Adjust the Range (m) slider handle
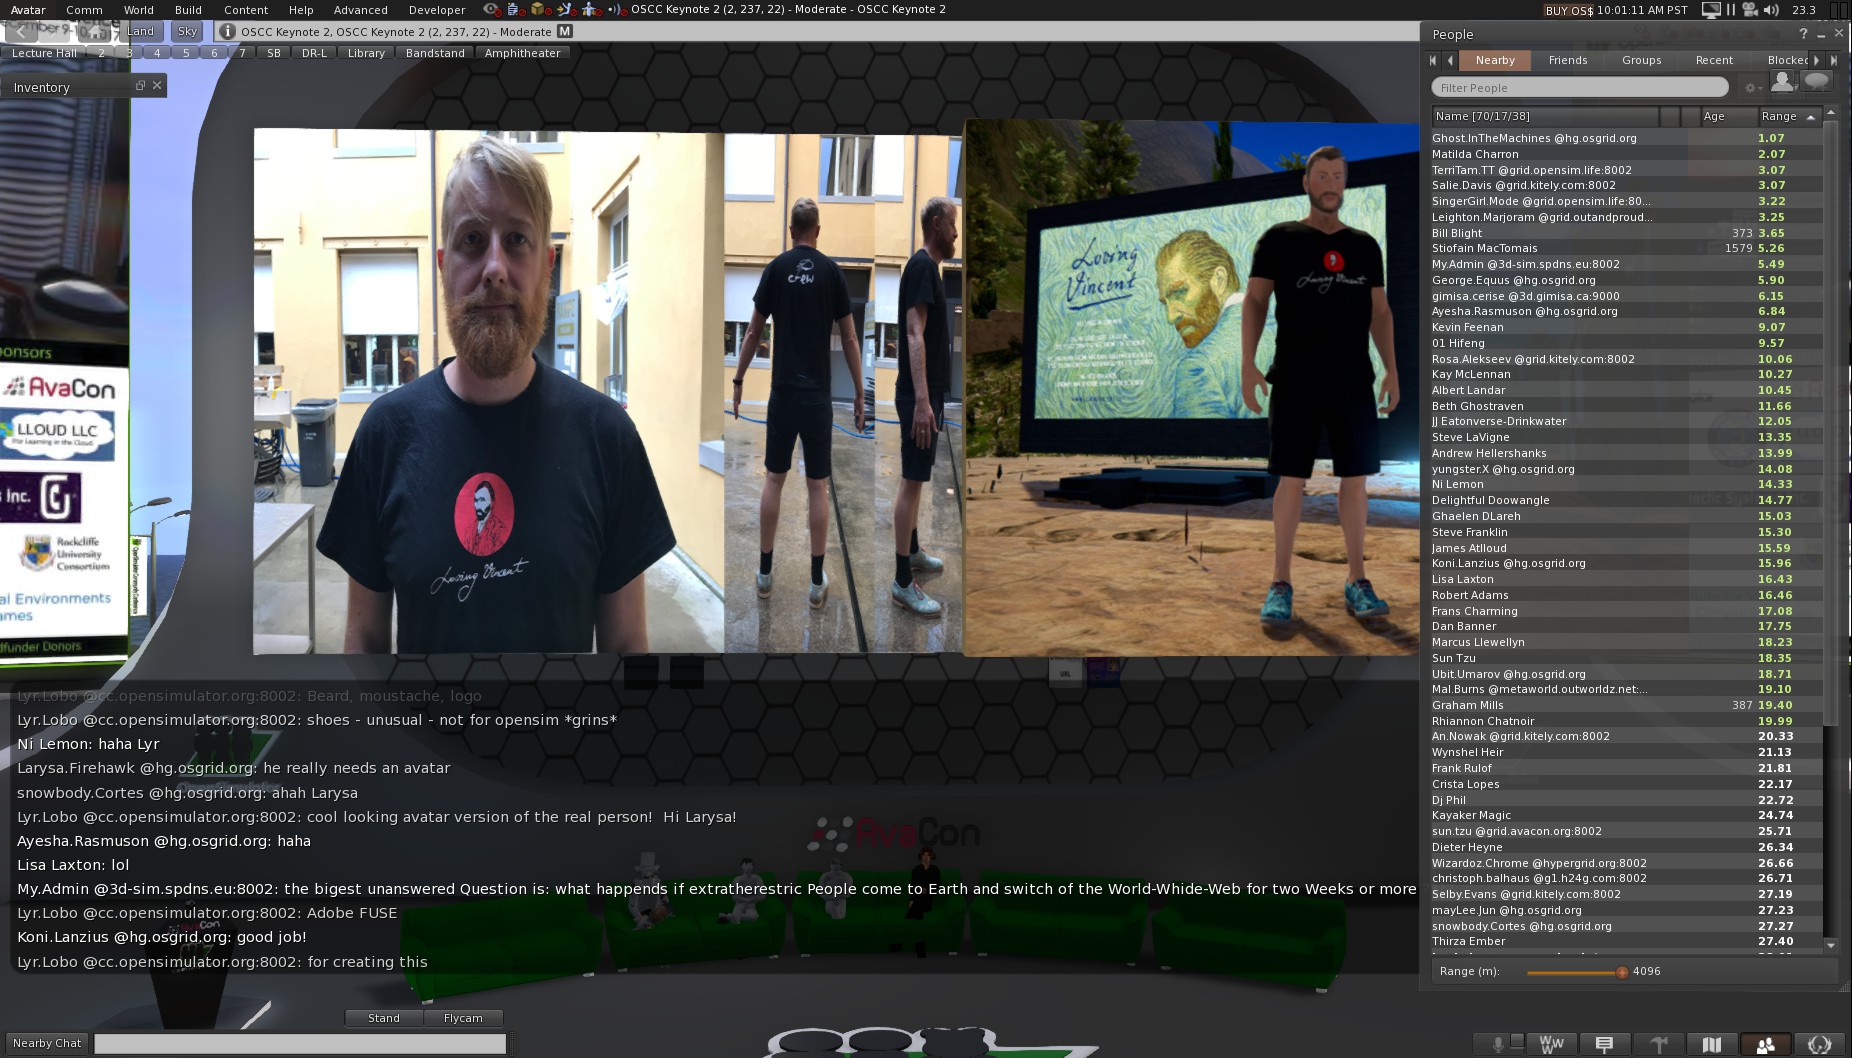 (x=1621, y=972)
